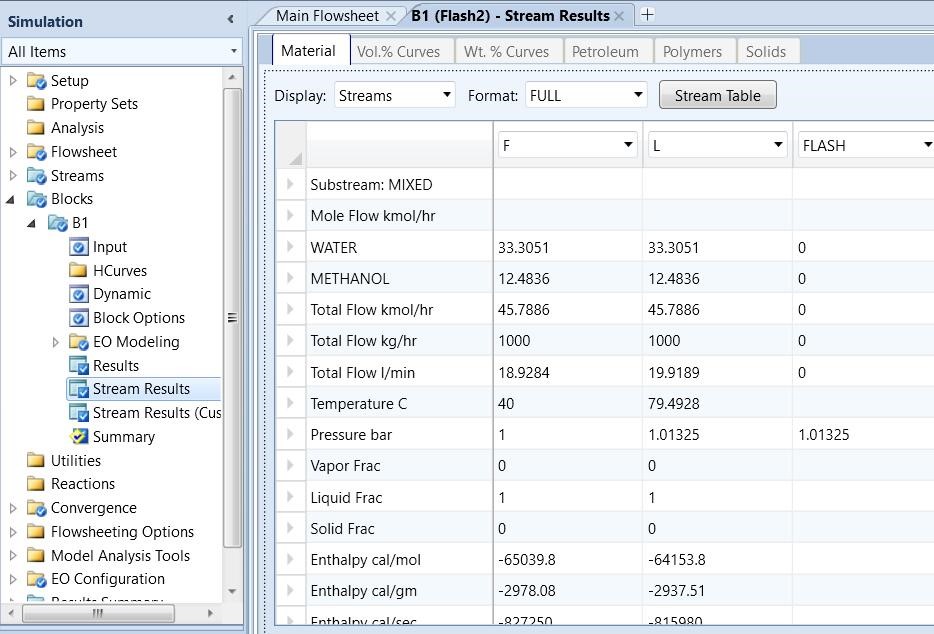Collapse the Blocks tree node

(12, 199)
